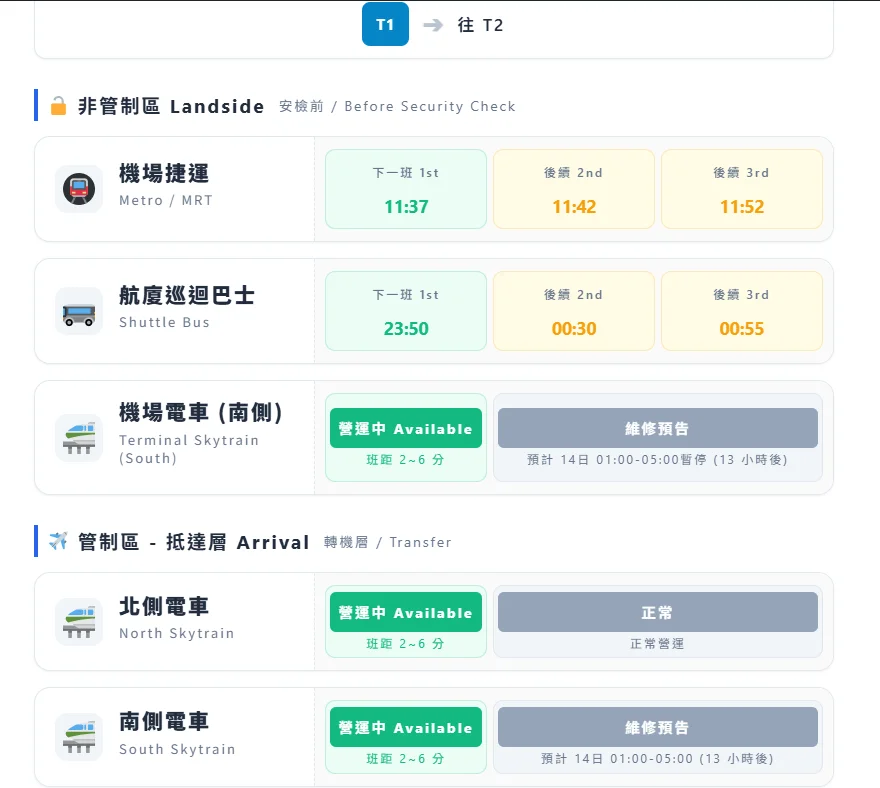This screenshot has width=880, height=788.
Task: Click the orange lock icon beside Landside heading
Action: pyautogui.click(x=58, y=106)
